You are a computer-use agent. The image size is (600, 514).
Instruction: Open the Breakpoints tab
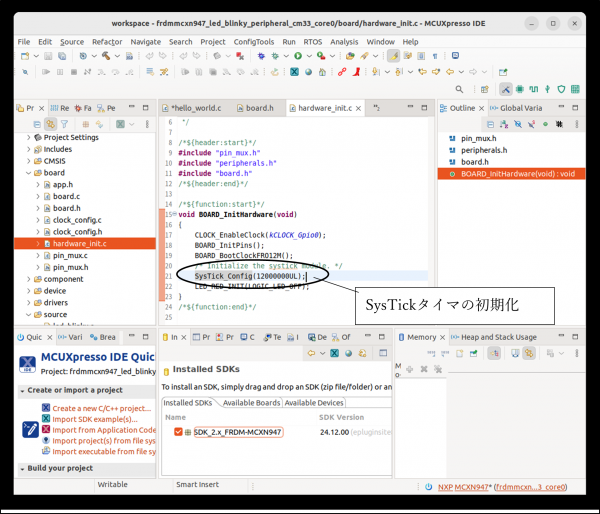coord(103,337)
